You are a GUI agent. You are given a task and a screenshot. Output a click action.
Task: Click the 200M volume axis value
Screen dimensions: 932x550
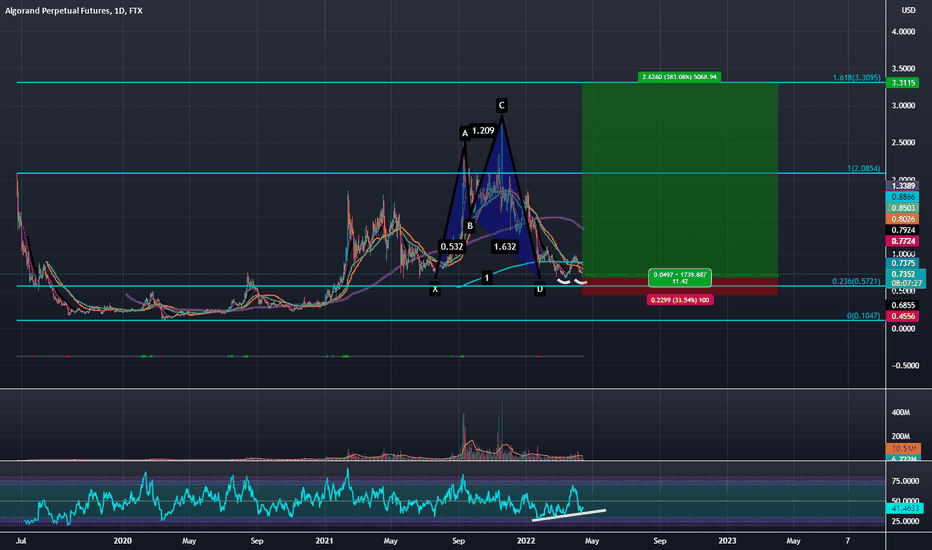click(900, 436)
